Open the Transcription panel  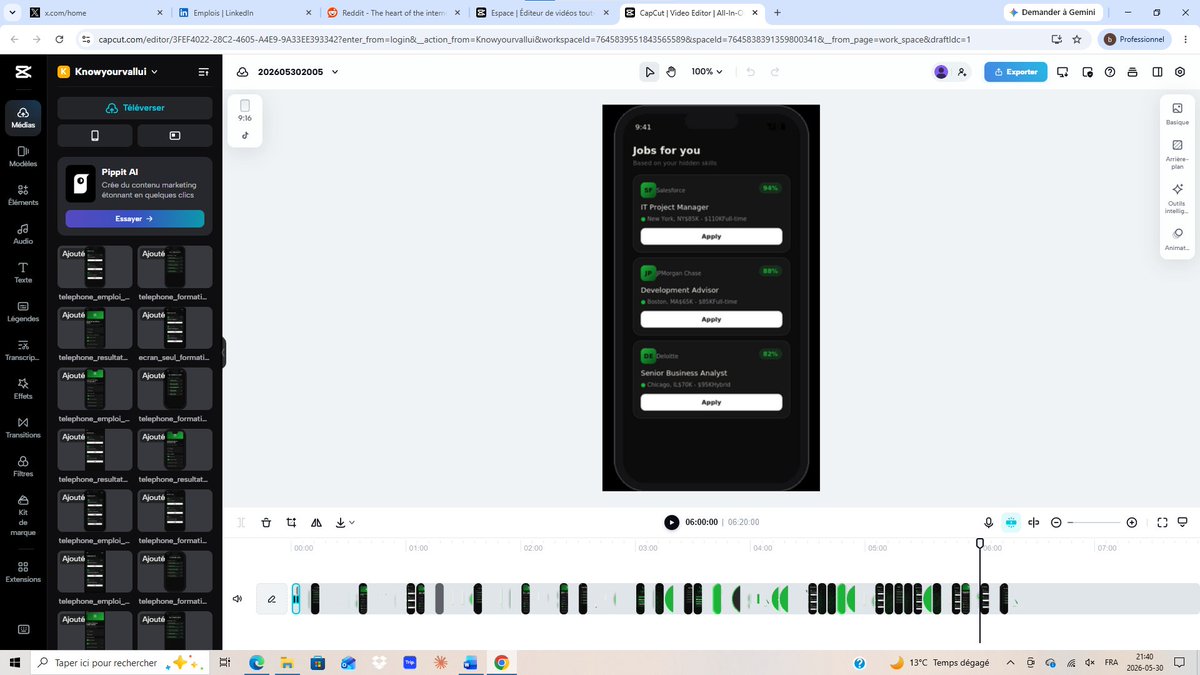point(23,349)
